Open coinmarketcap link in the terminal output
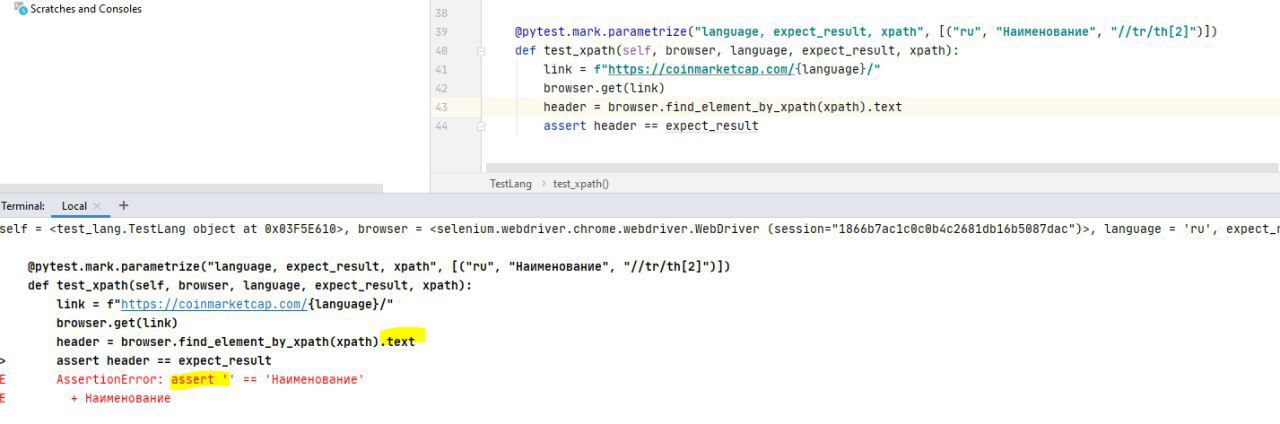The height and width of the screenshot is (424, 1280). click(214, 304)
